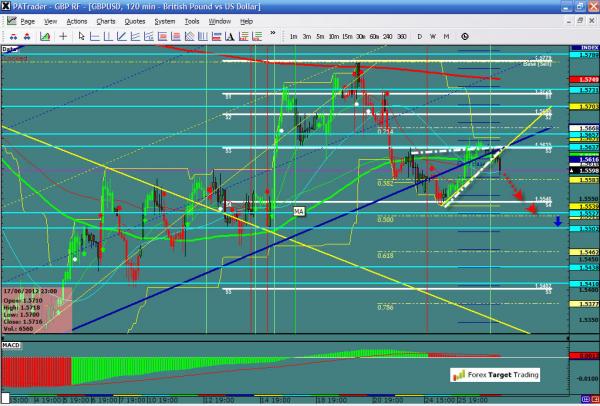Open the Quotes menu
Screen dimensions: 600x406
point(135,21)
